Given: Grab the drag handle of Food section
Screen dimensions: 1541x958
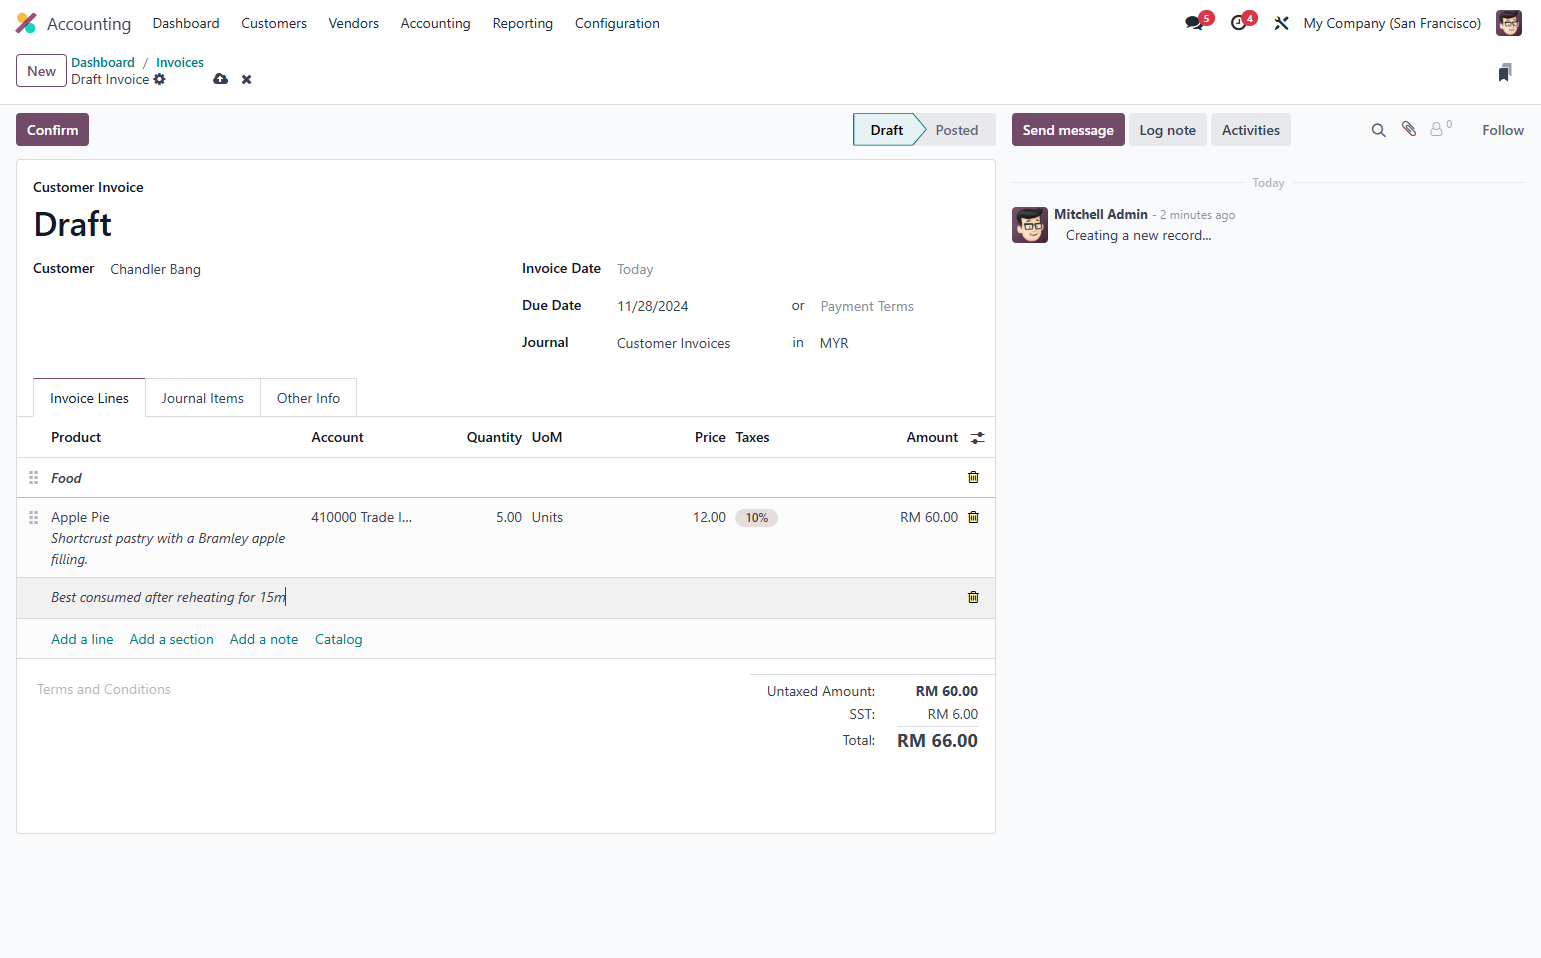Looking at the screenshot, I should pyautogui.click(x=33, y=478).
